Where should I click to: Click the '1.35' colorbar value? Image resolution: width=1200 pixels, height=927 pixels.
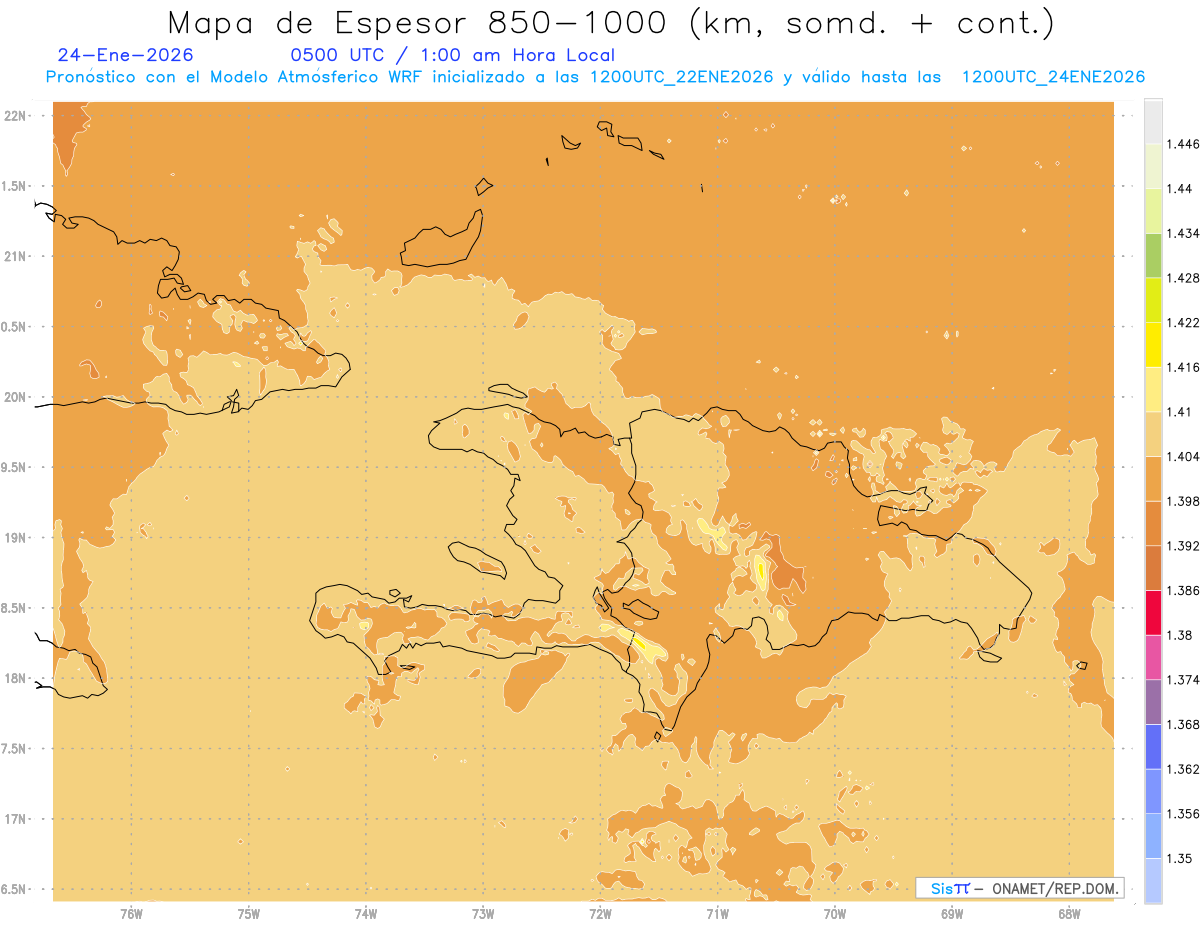pyautogui.click(x=1181, y=858)
